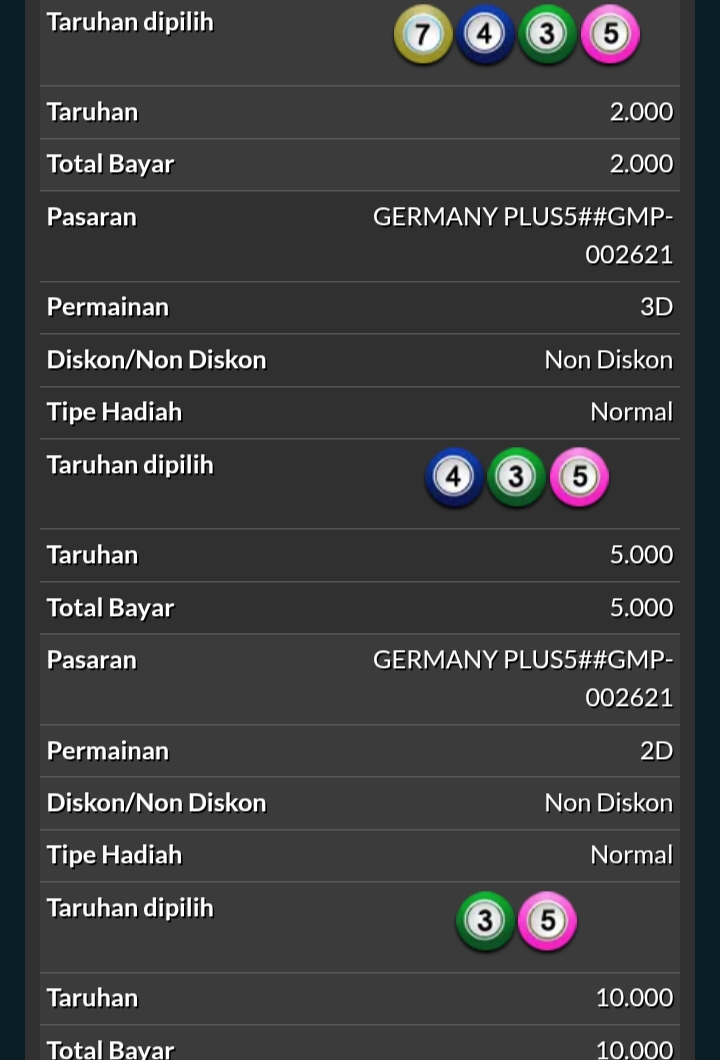Select blue 4 ball in the 3D bet
Screen dimensions: 720x1060
(x=454, y=477)
